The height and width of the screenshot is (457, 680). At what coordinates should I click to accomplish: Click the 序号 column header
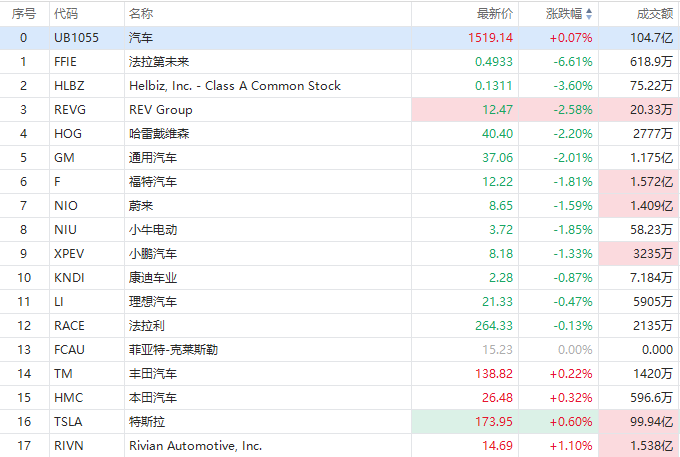click(24, 14)
